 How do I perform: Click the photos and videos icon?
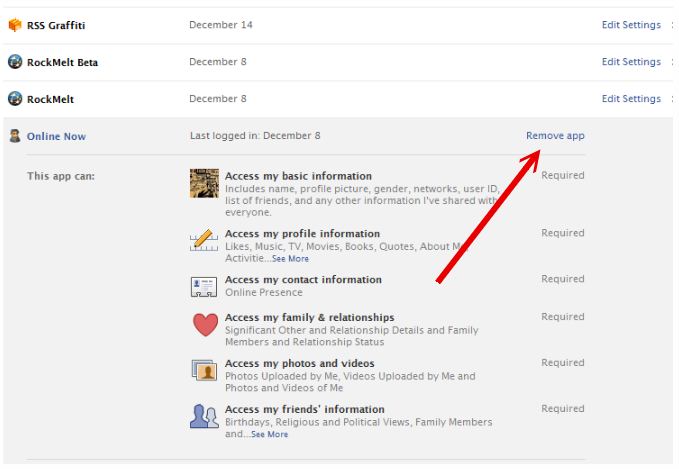204,370
